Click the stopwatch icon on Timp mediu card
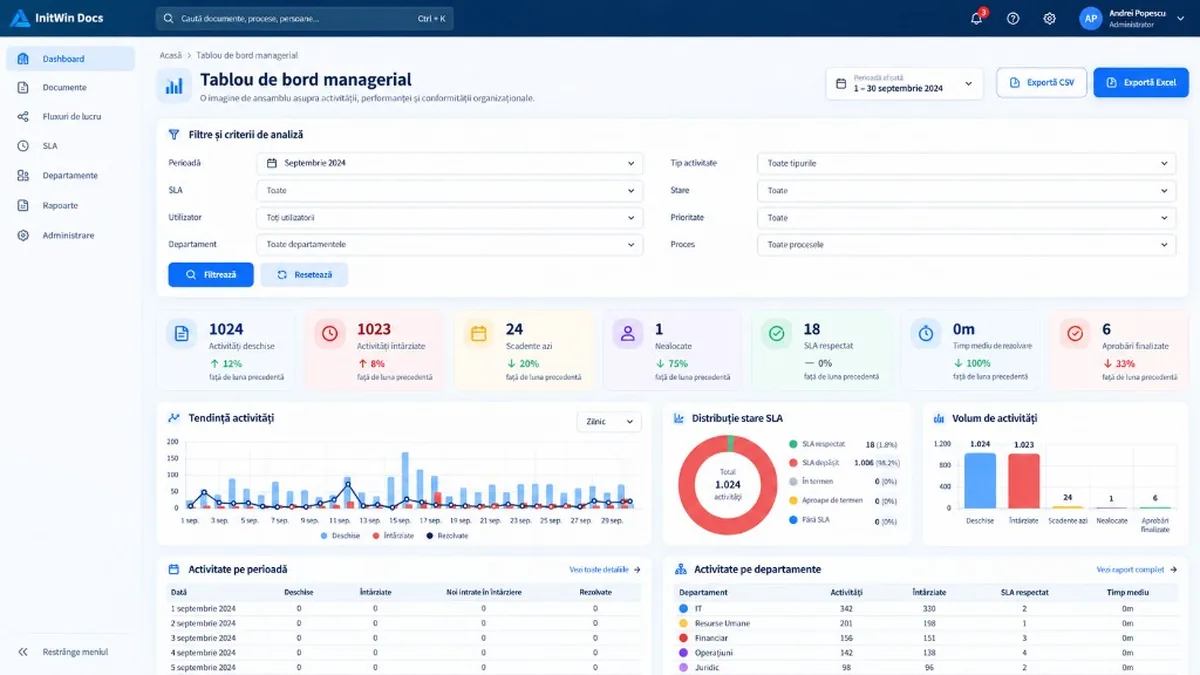Viewport: 1200px width, 675px height. 926,334
